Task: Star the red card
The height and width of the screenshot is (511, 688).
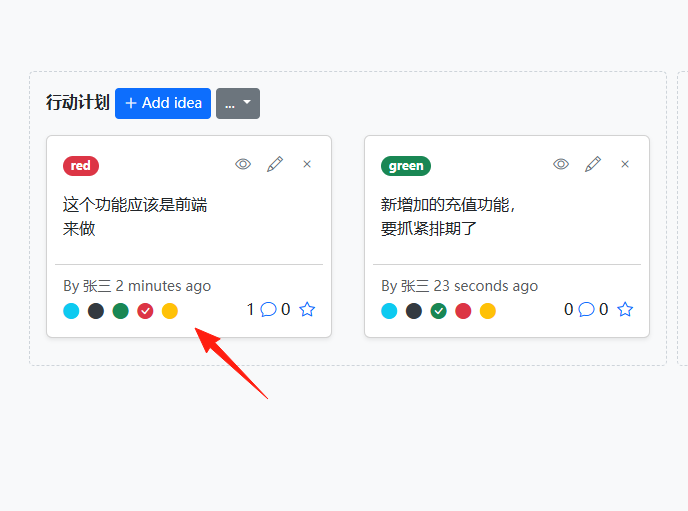Action: coord(307,309)
